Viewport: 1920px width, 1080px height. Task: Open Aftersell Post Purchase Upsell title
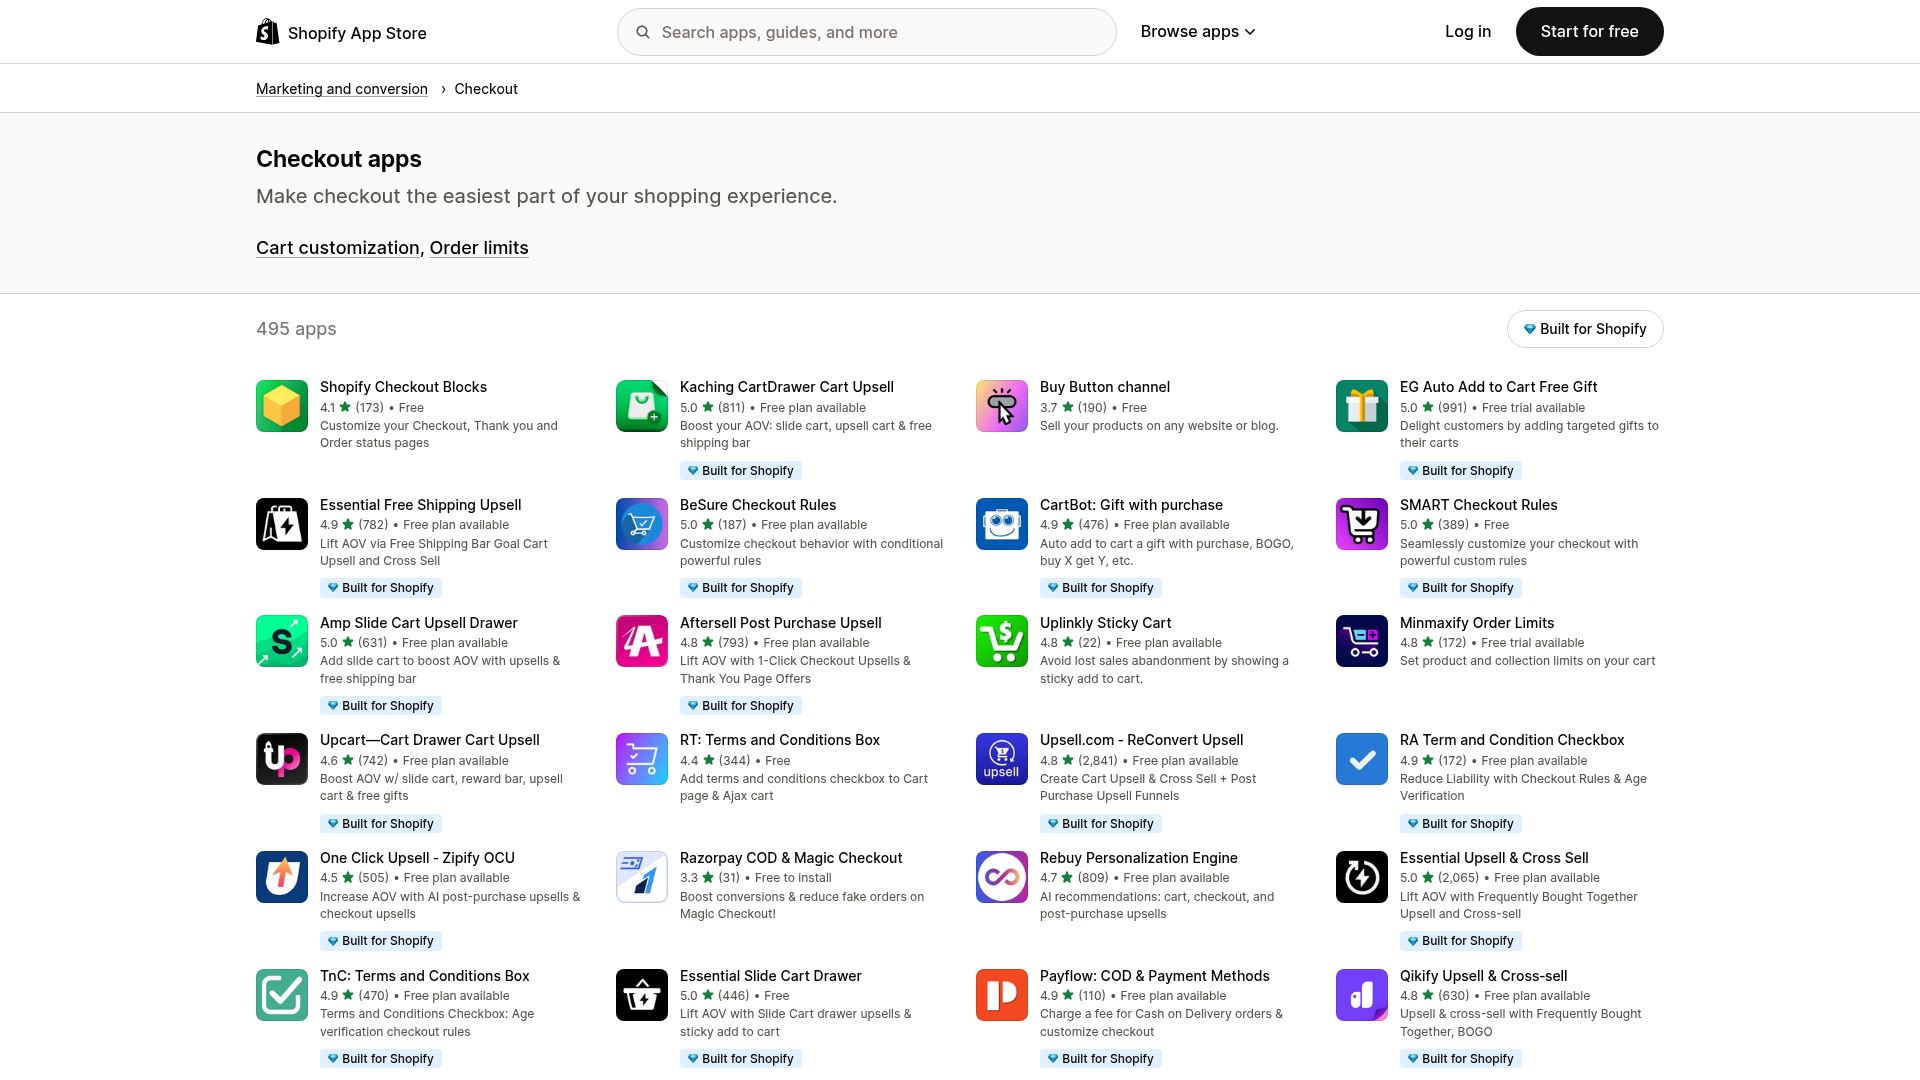click(x=781, y=623)
